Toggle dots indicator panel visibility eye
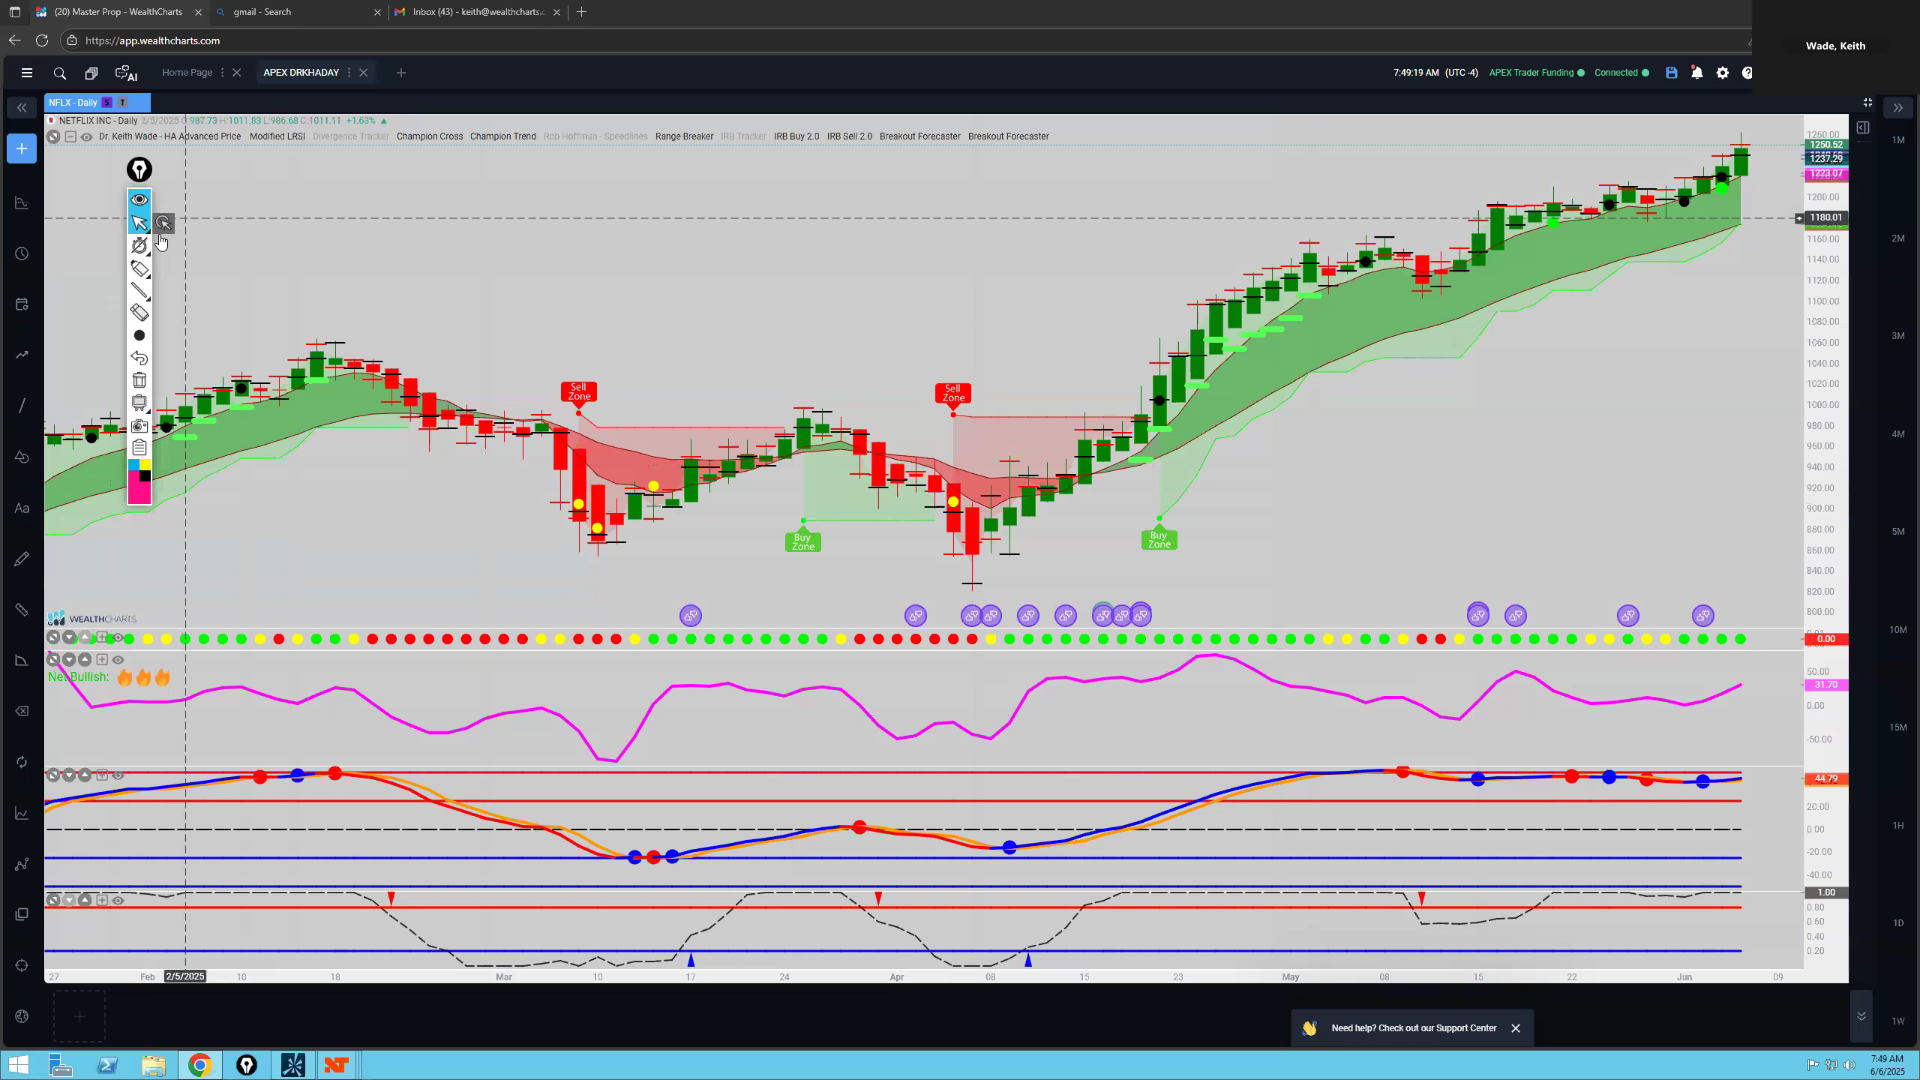This screenshot has height=1080, width=1920. point(118,638)
